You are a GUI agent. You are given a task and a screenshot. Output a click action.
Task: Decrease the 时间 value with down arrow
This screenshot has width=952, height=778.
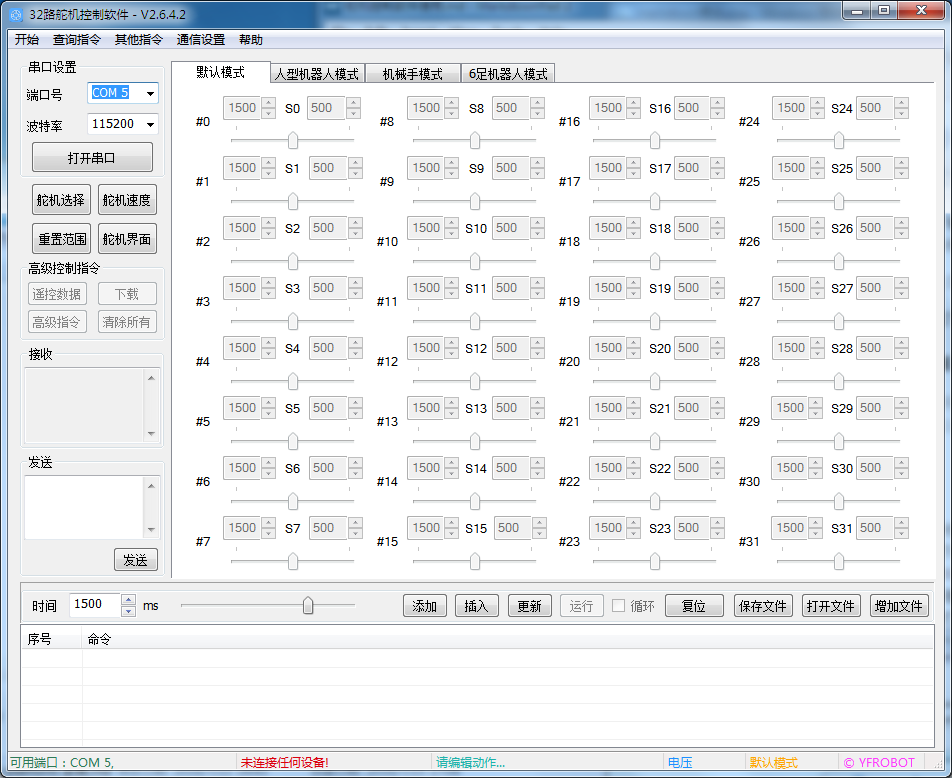click(x=128, y=610)
